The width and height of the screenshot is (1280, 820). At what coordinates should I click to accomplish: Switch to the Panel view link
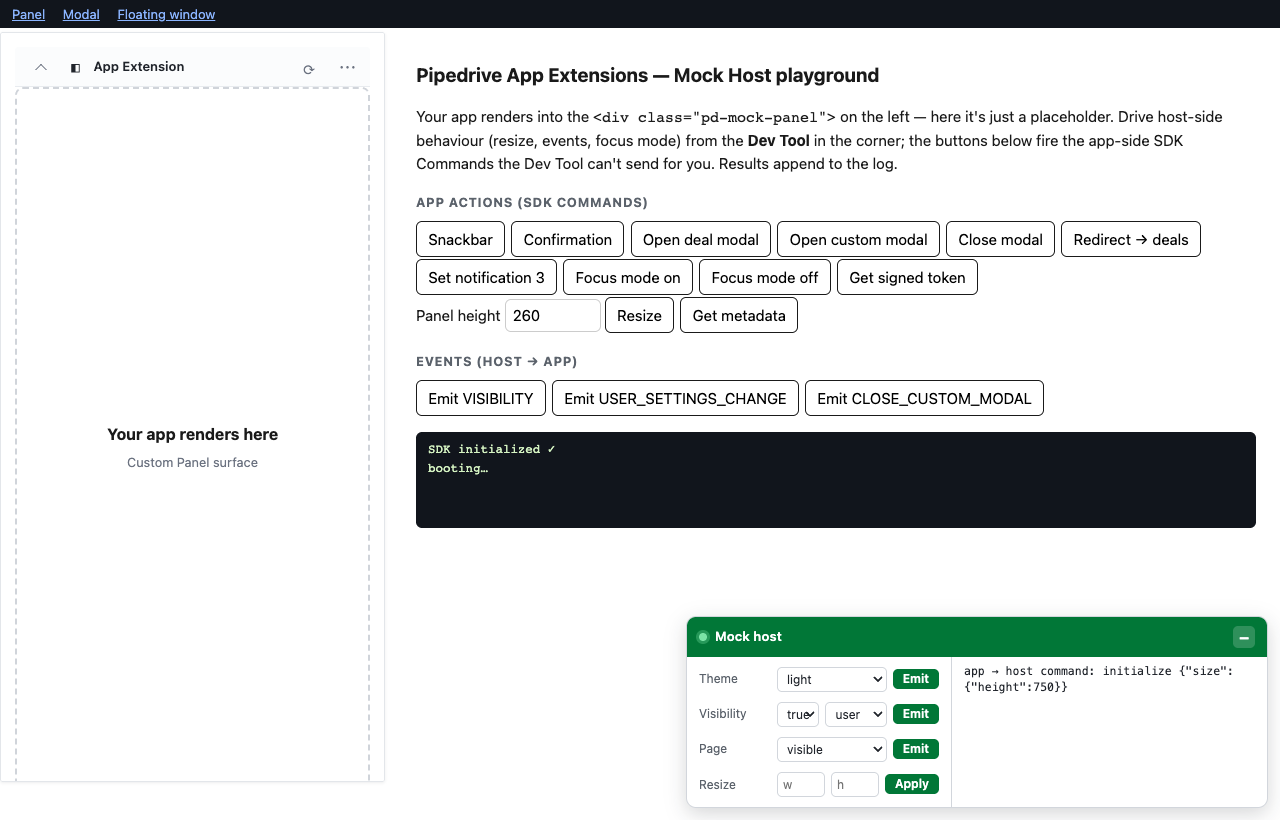click(x=29, y=14)
